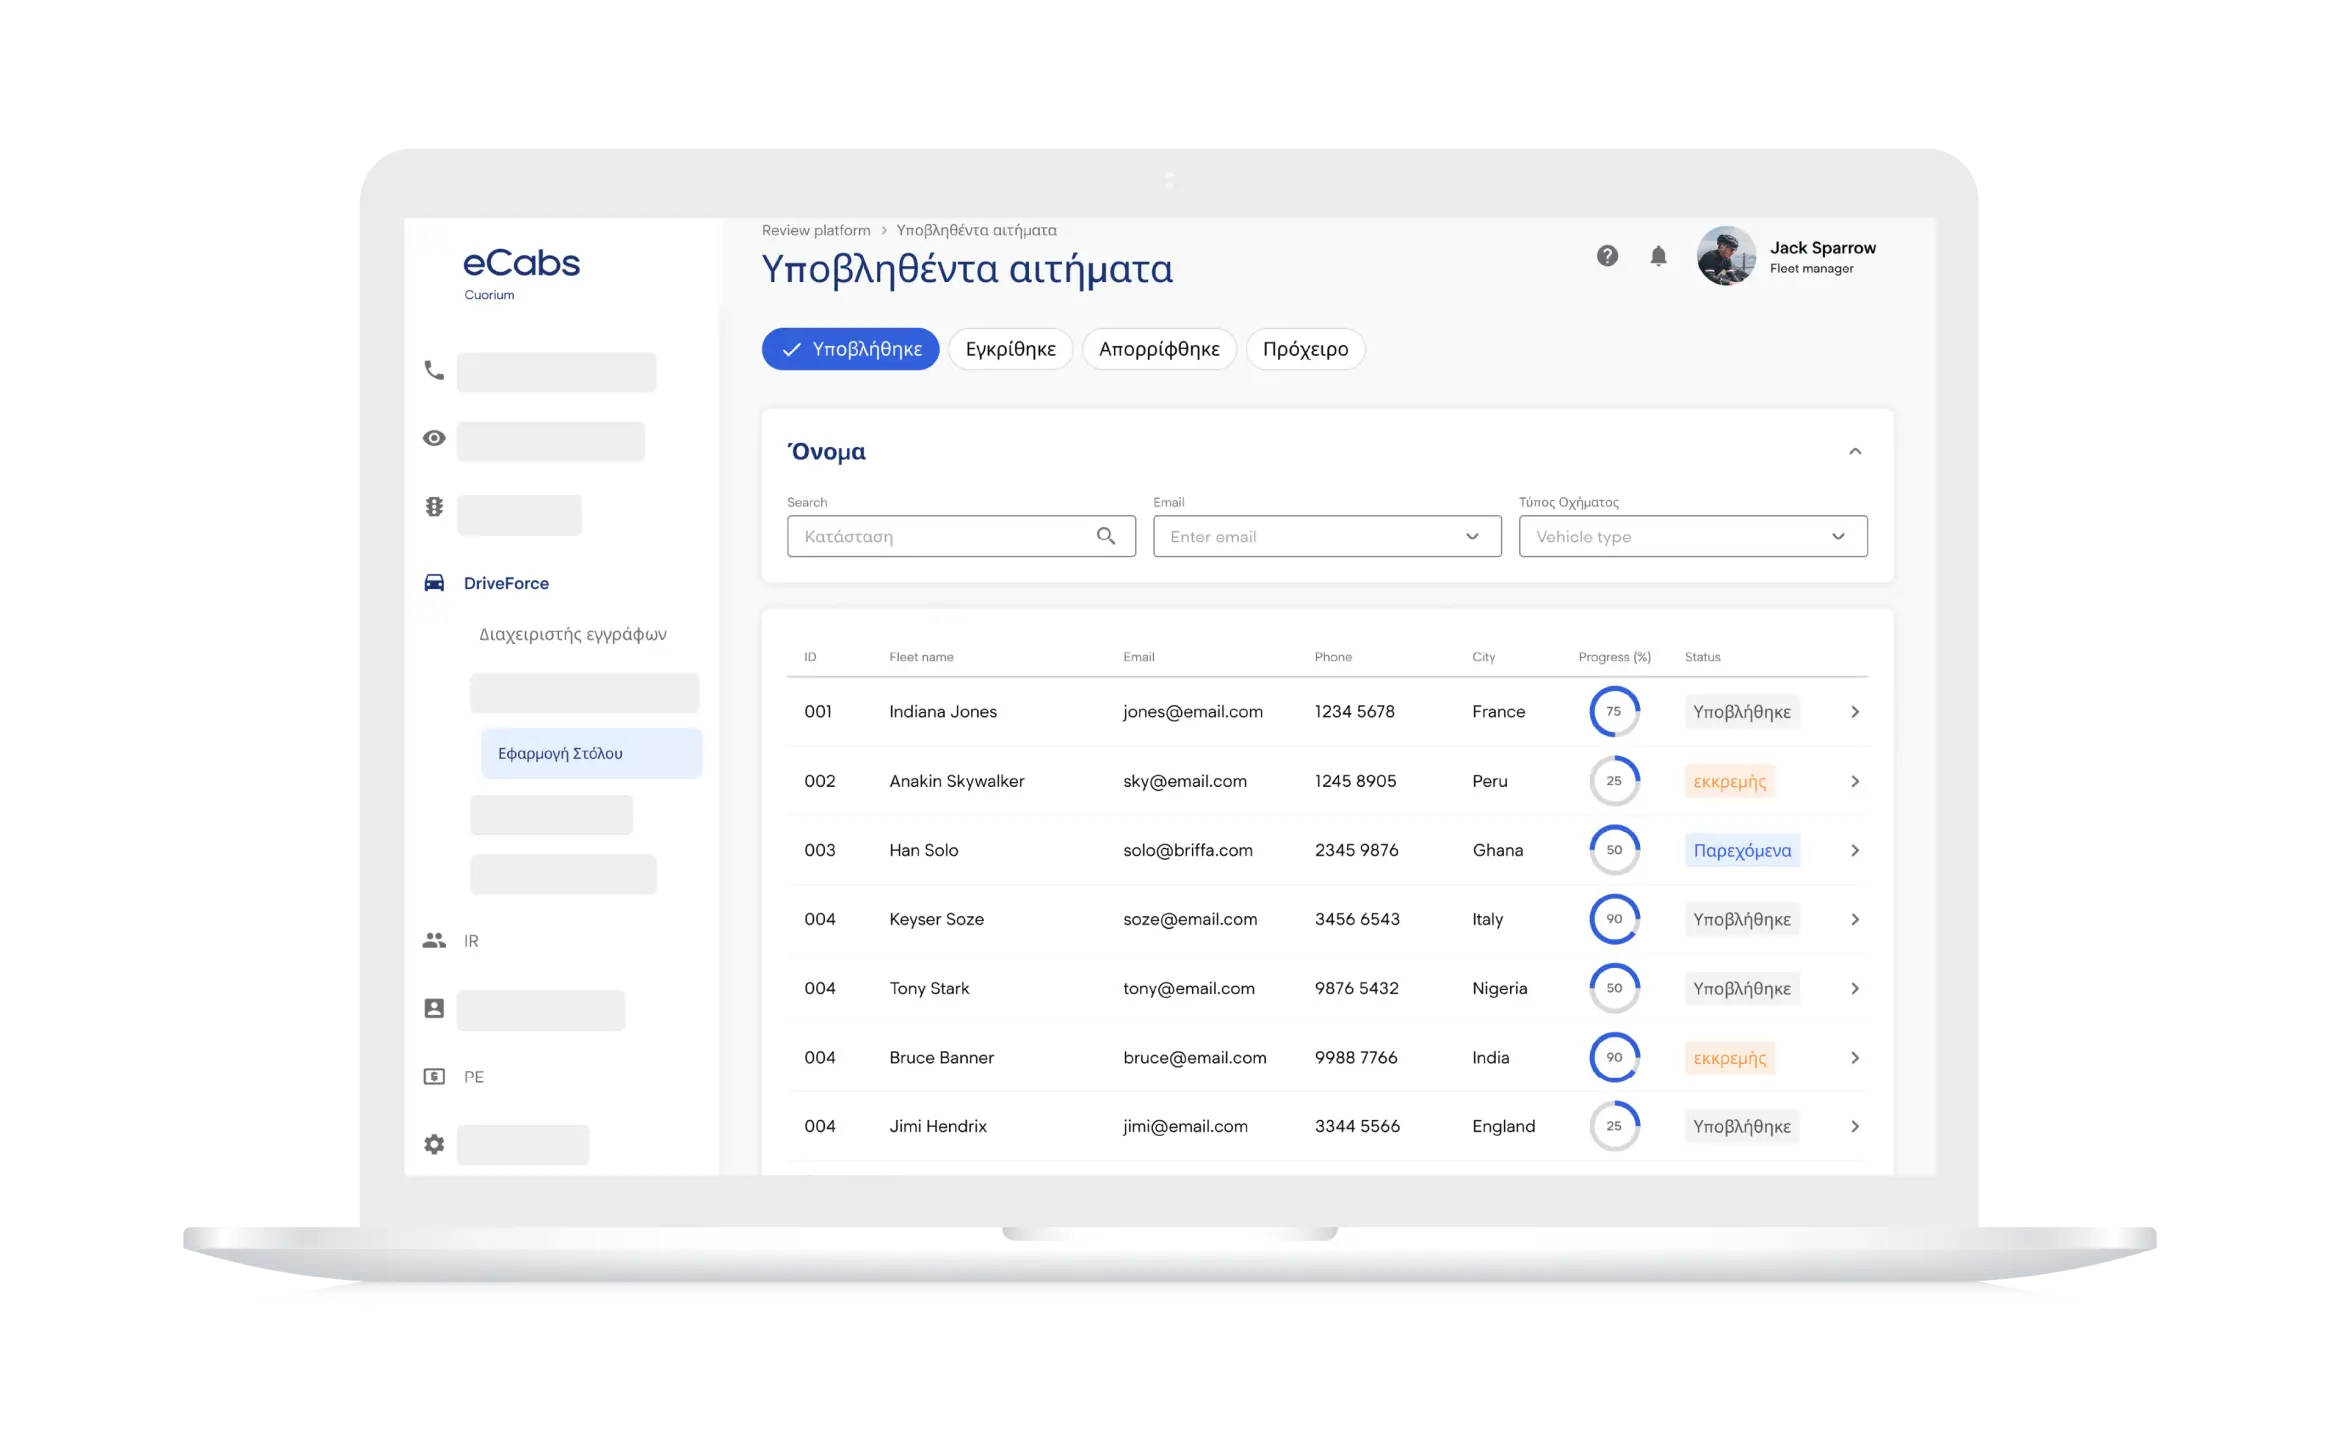Open notifications bell icon
Image resolution: width=2340 pixels, height=1437 pixels.
coord(1658,256)
